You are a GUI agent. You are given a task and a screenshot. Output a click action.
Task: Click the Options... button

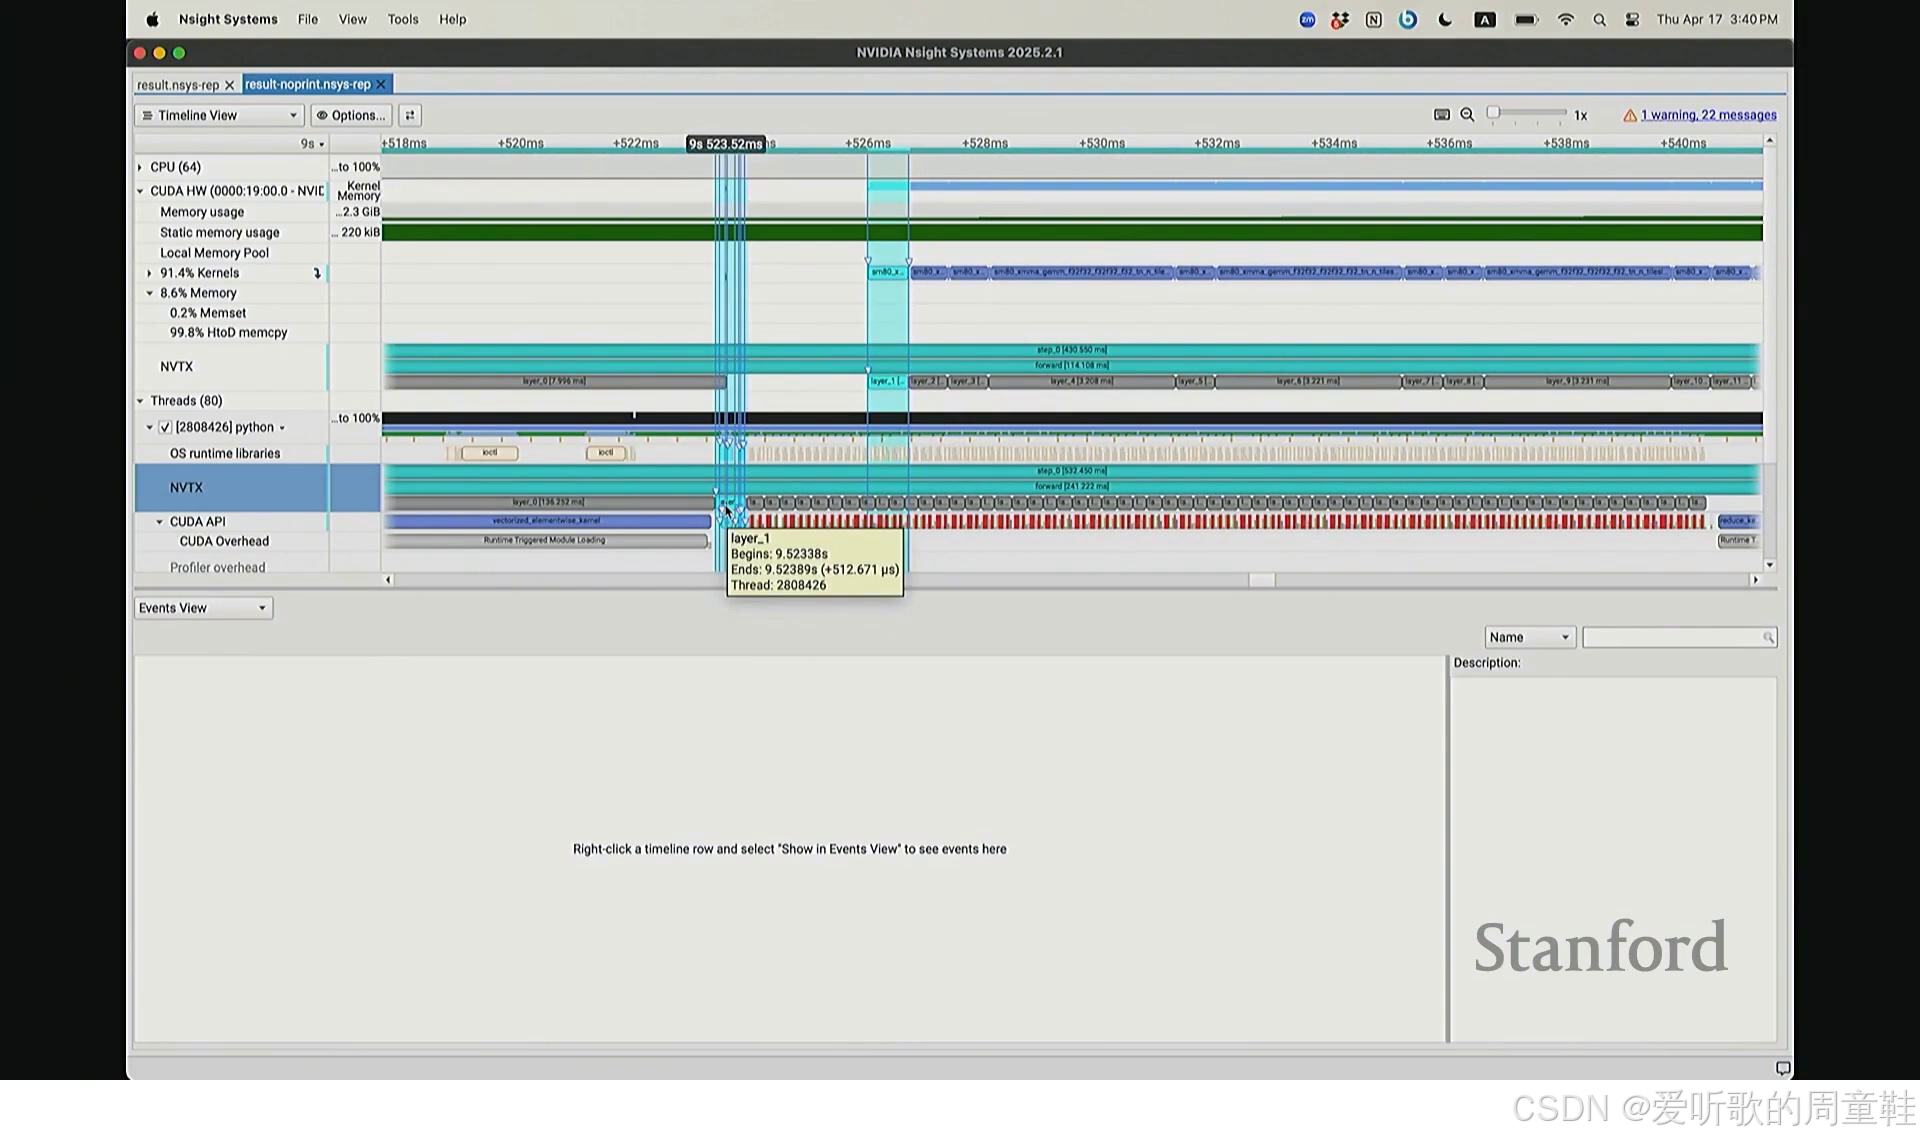click(x=351, y=115)
